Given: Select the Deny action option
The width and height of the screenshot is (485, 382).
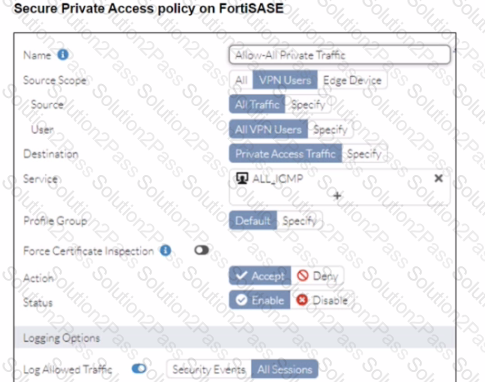Looking at the screenshot, I should click(x=317, y=276).
